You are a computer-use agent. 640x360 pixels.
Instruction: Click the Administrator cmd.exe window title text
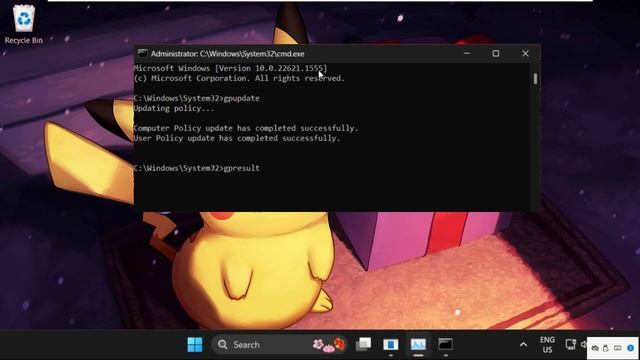tap(227, 53)
